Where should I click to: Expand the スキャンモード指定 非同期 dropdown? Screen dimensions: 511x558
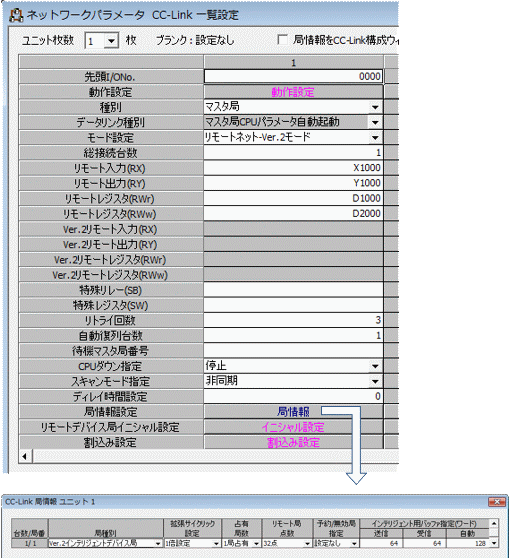tap(375, 381)
